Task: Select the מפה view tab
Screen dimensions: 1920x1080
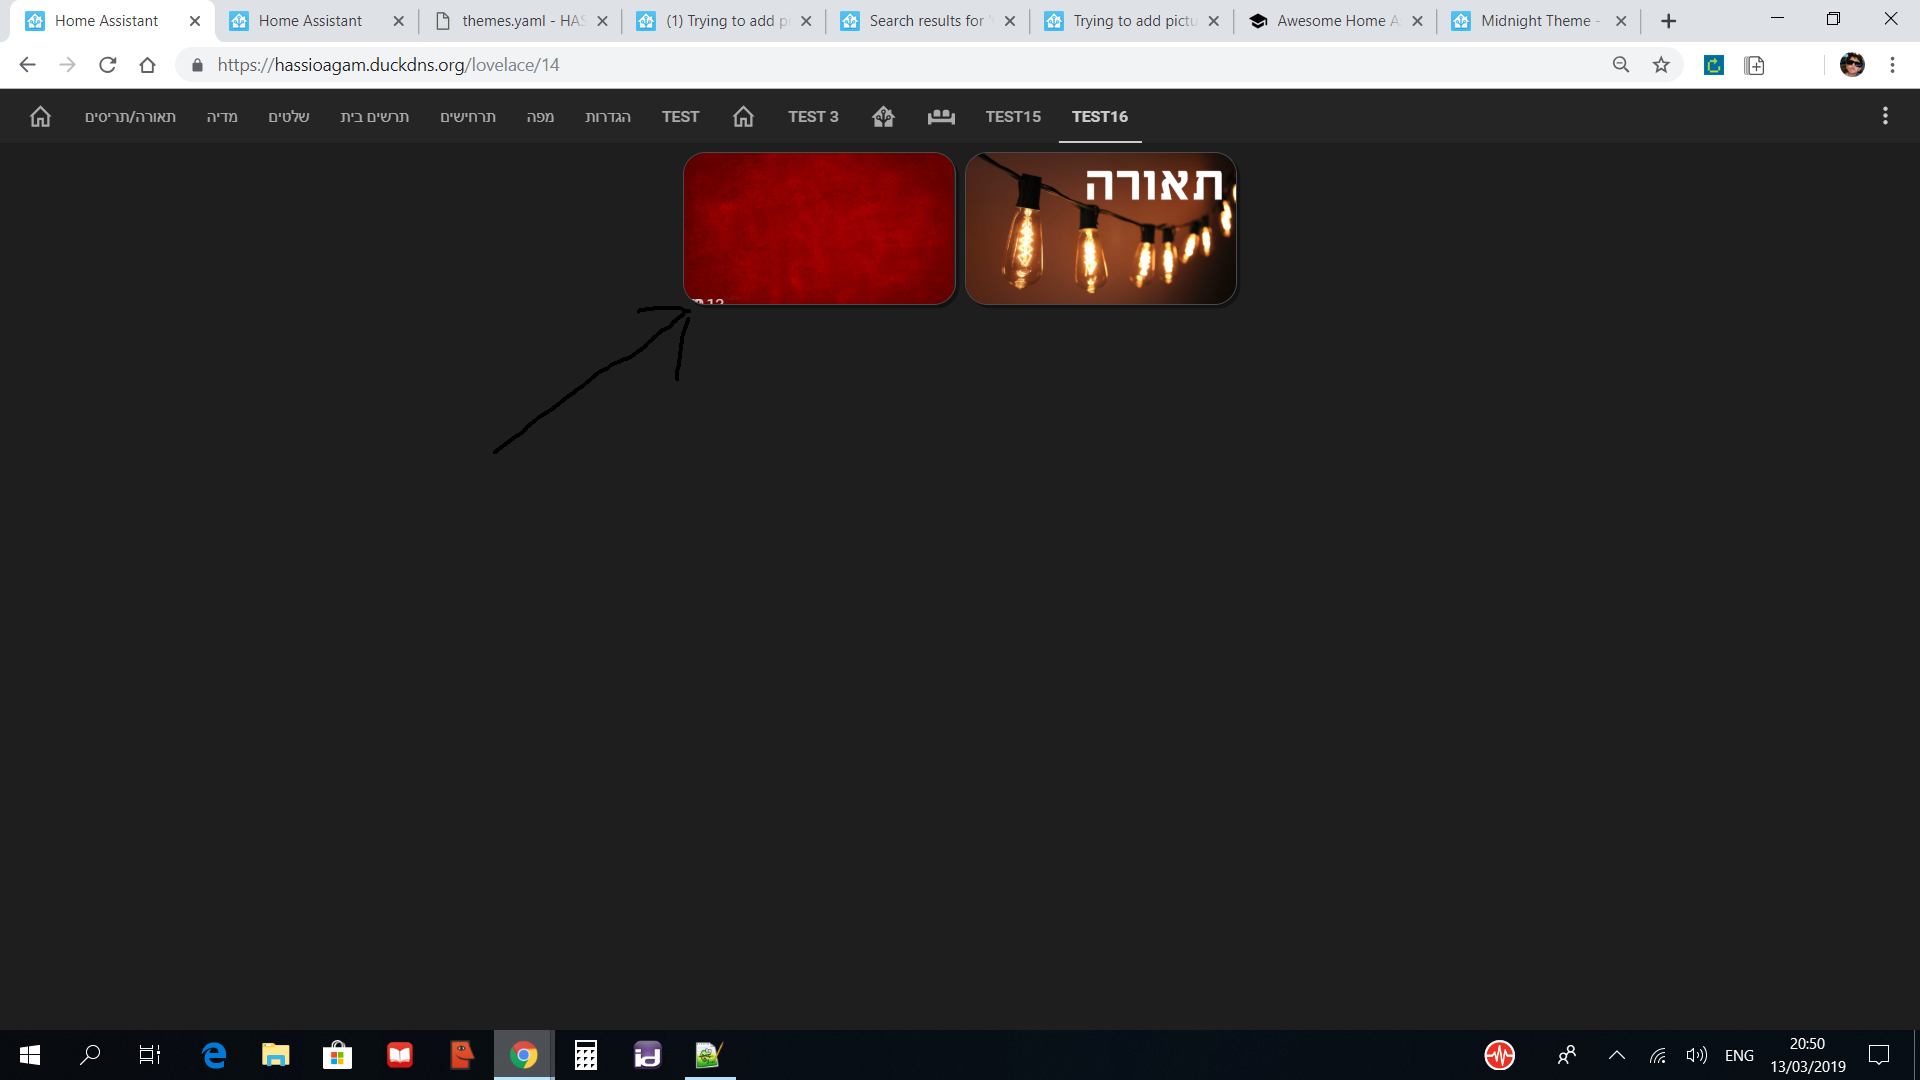Action: pos(540,117)
